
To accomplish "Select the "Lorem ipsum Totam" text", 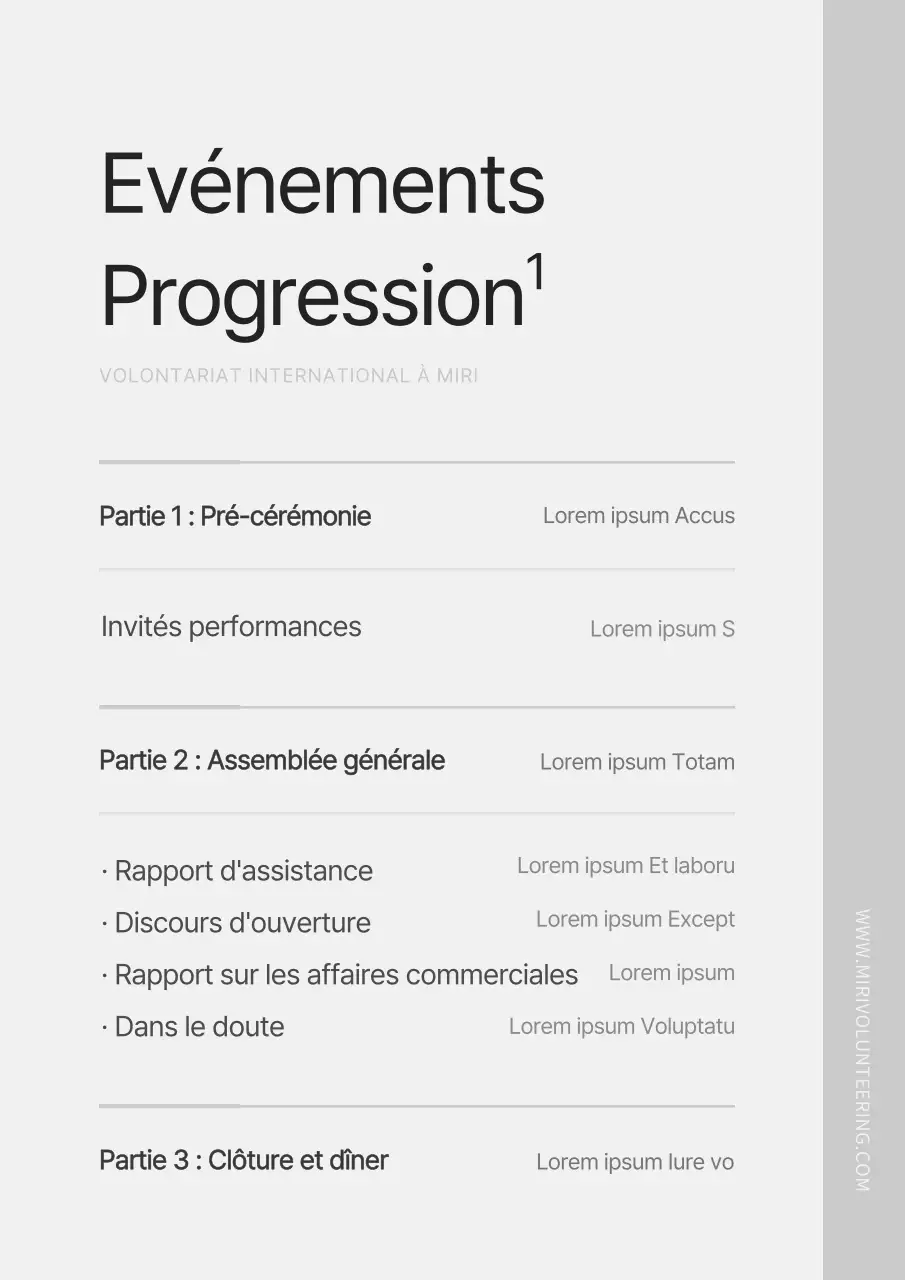I will [x=637, y=762].
